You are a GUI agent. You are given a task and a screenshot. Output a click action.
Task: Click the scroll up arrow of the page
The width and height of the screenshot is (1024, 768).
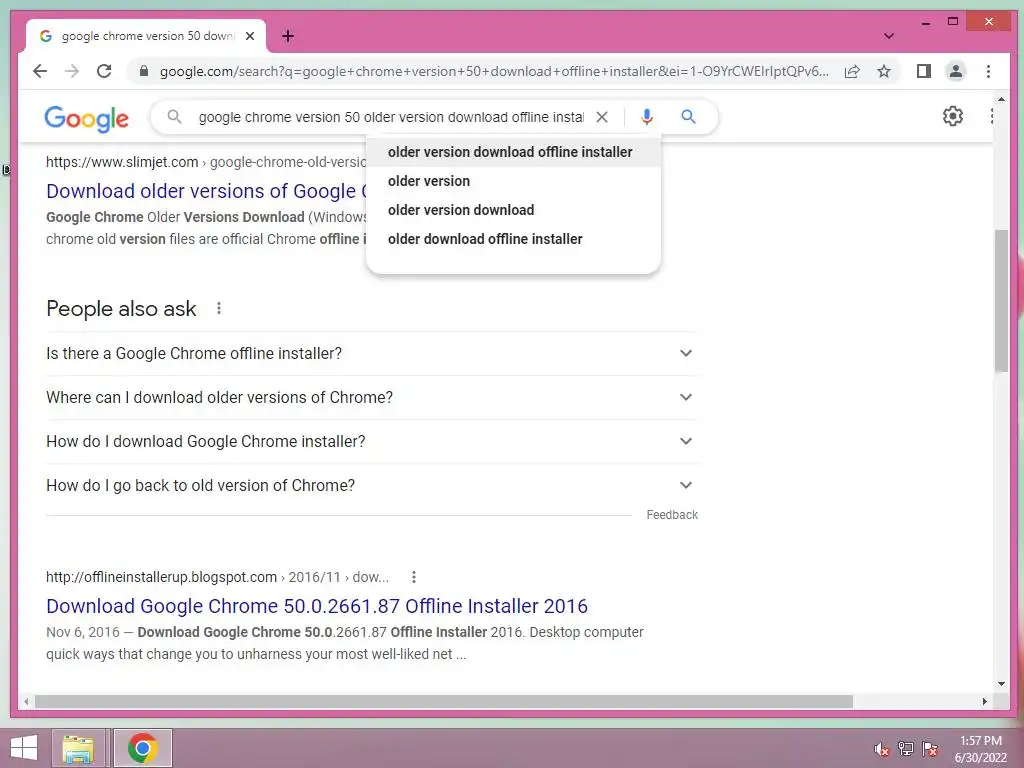(1001, 99)
